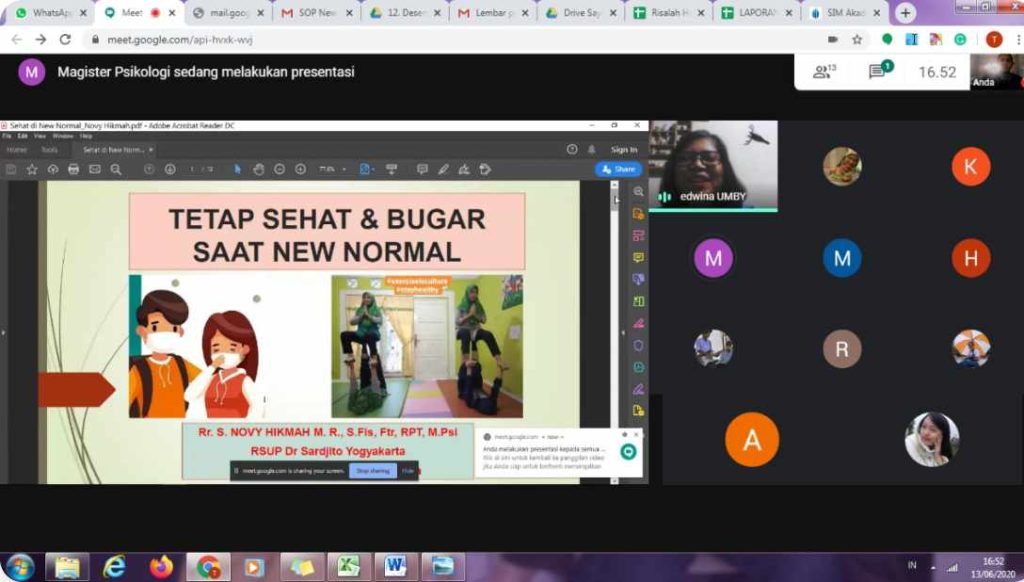Open a new Chrome tab
1024x582 pixels.
pos(905,13)
